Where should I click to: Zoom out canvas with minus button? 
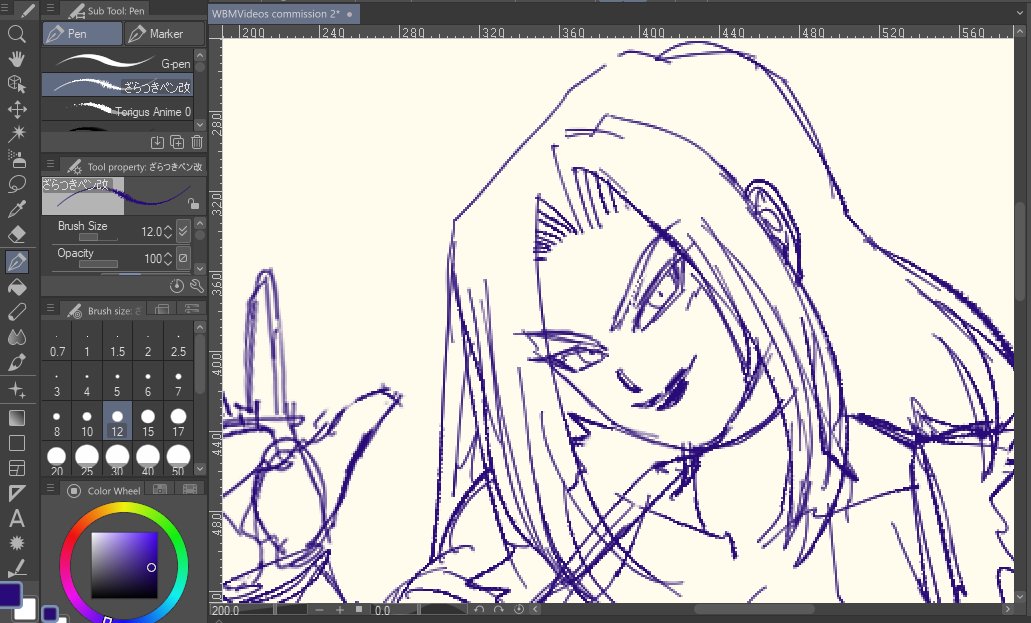[320, 610]
